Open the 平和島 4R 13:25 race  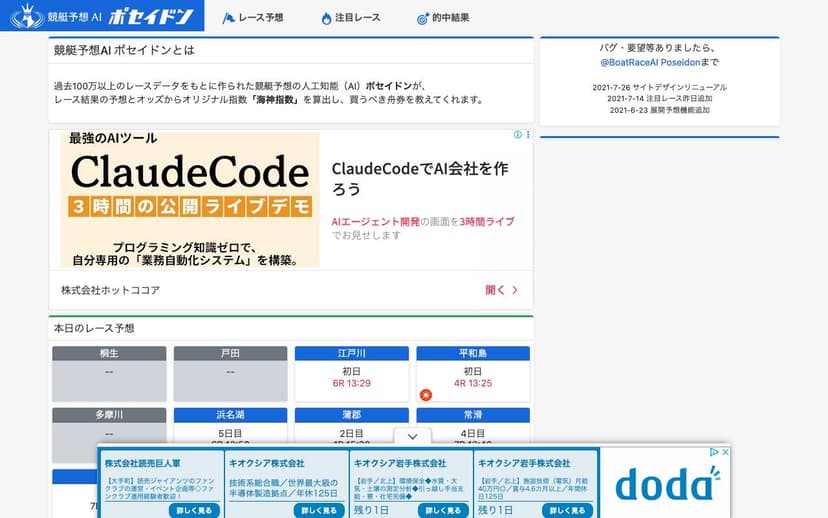(x=473, y=383)
